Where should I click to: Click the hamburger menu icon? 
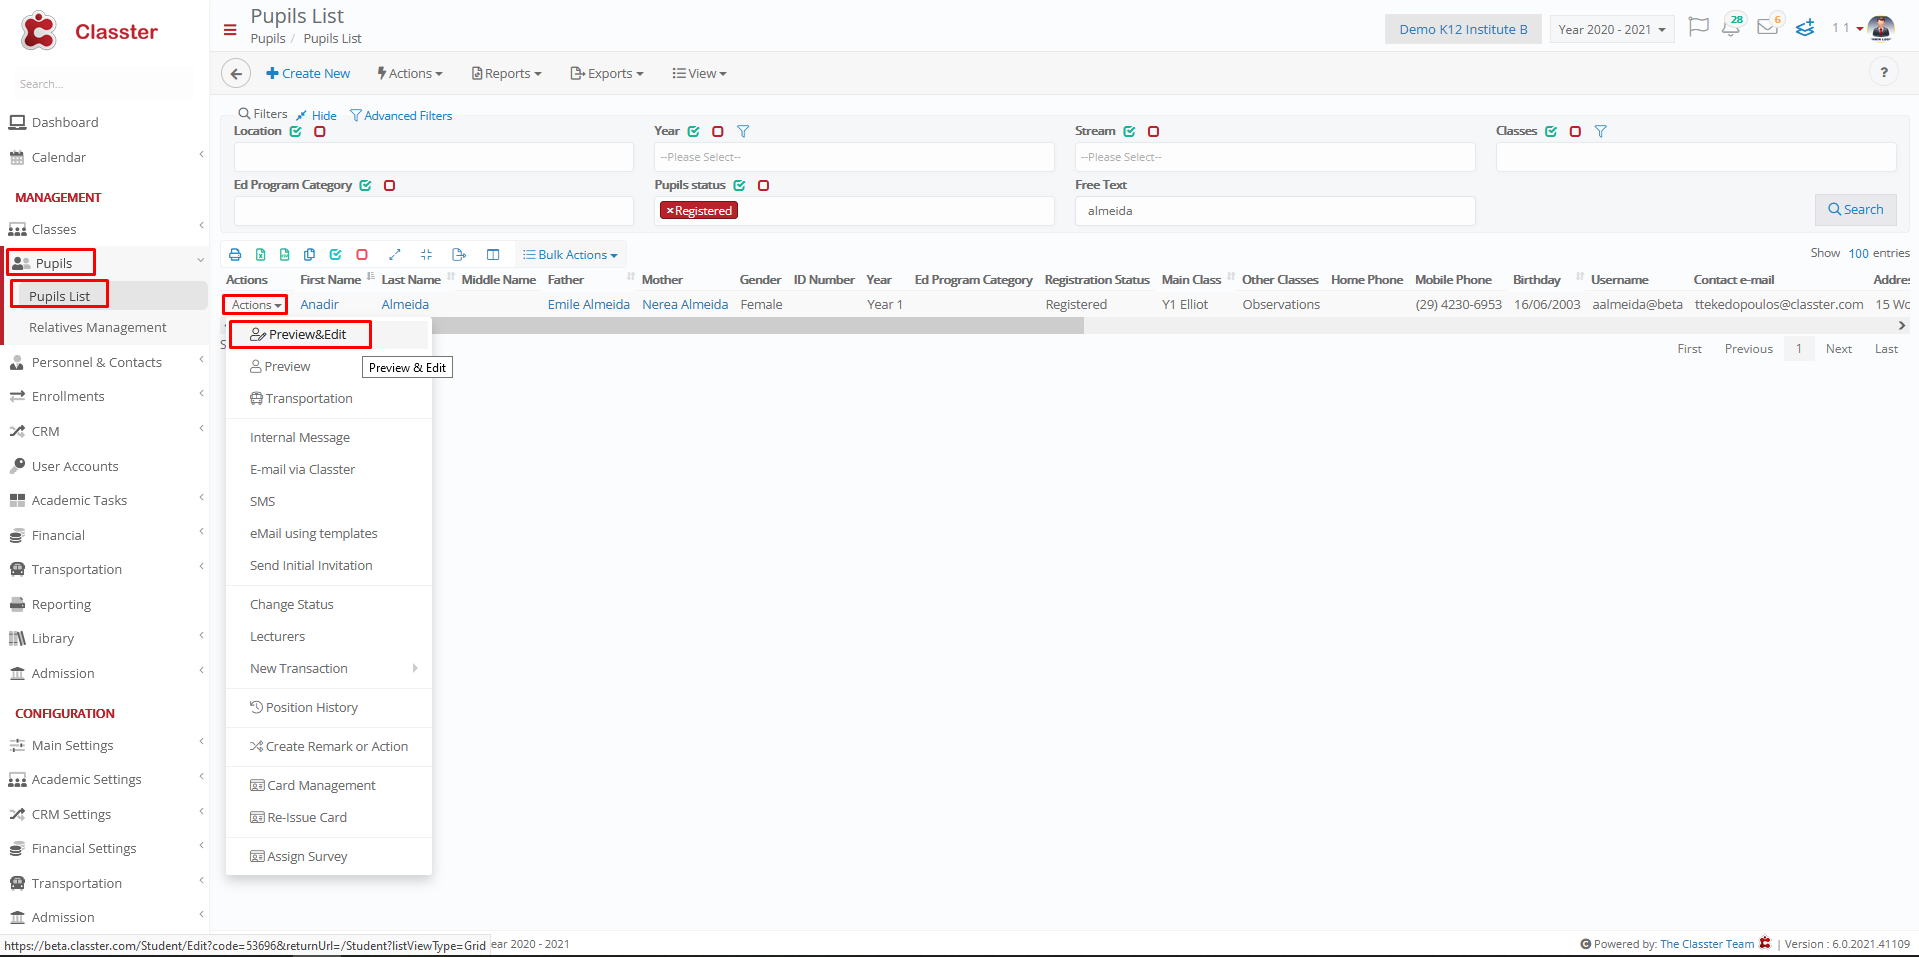tap(230, 30)
